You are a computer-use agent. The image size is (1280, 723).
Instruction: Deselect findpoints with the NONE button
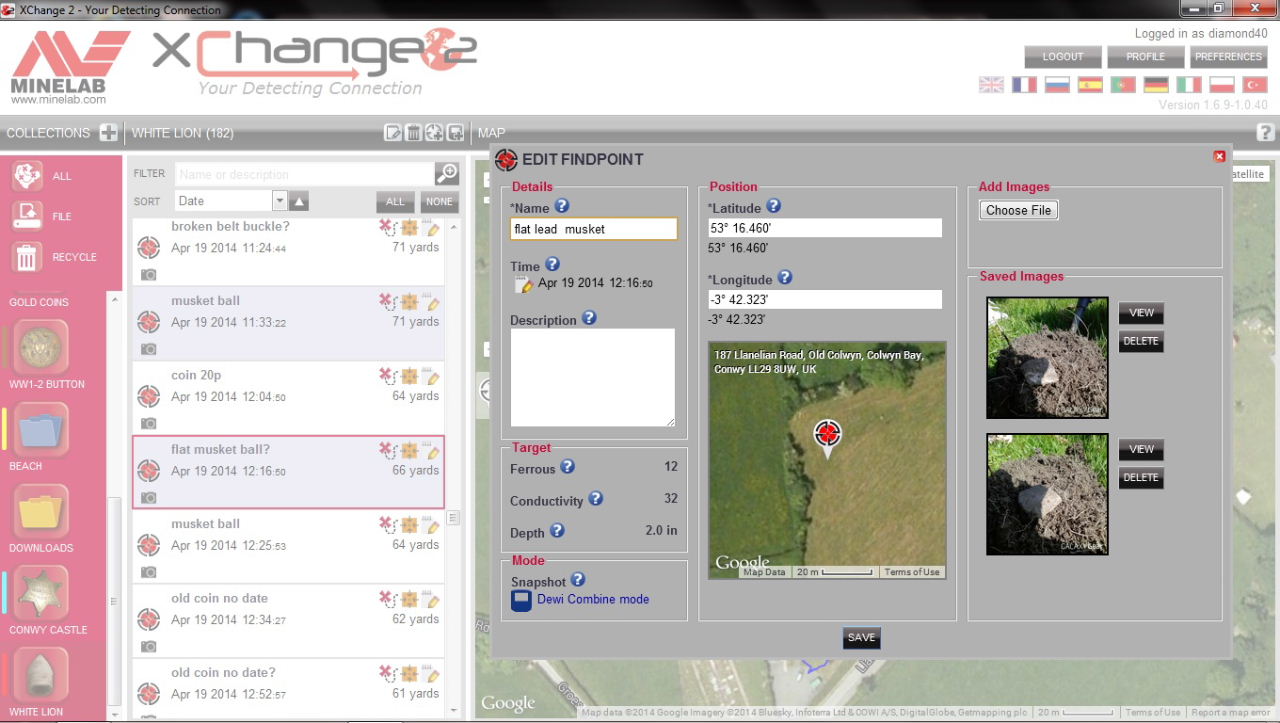coord(439,201)
